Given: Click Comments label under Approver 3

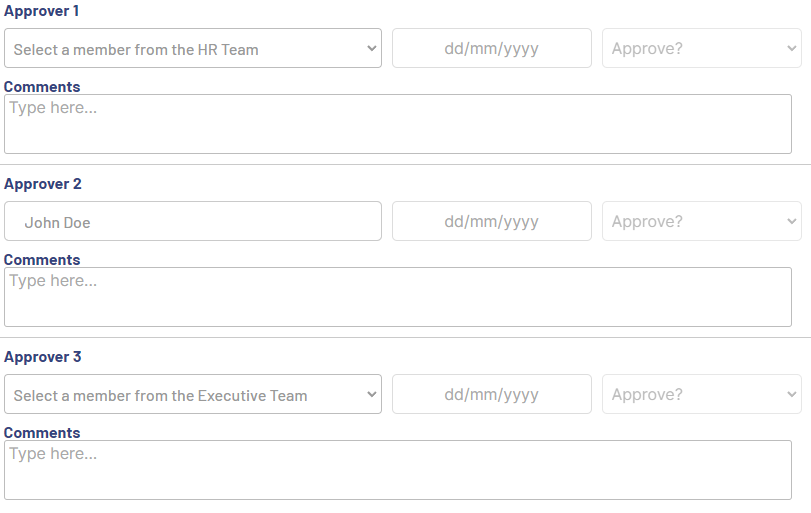Looking at the screenshot, I should point(42,433).
